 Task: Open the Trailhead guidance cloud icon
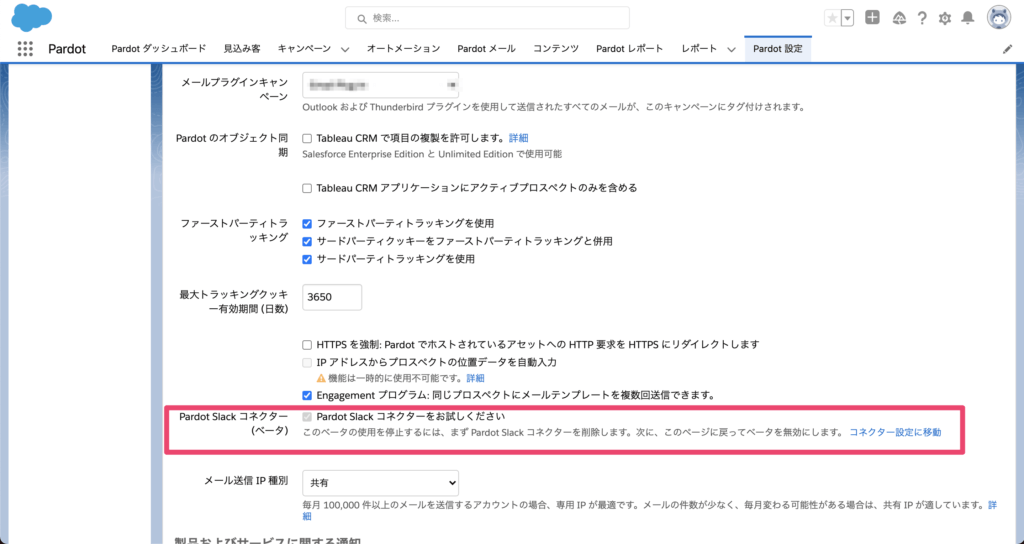coord(899,18)
